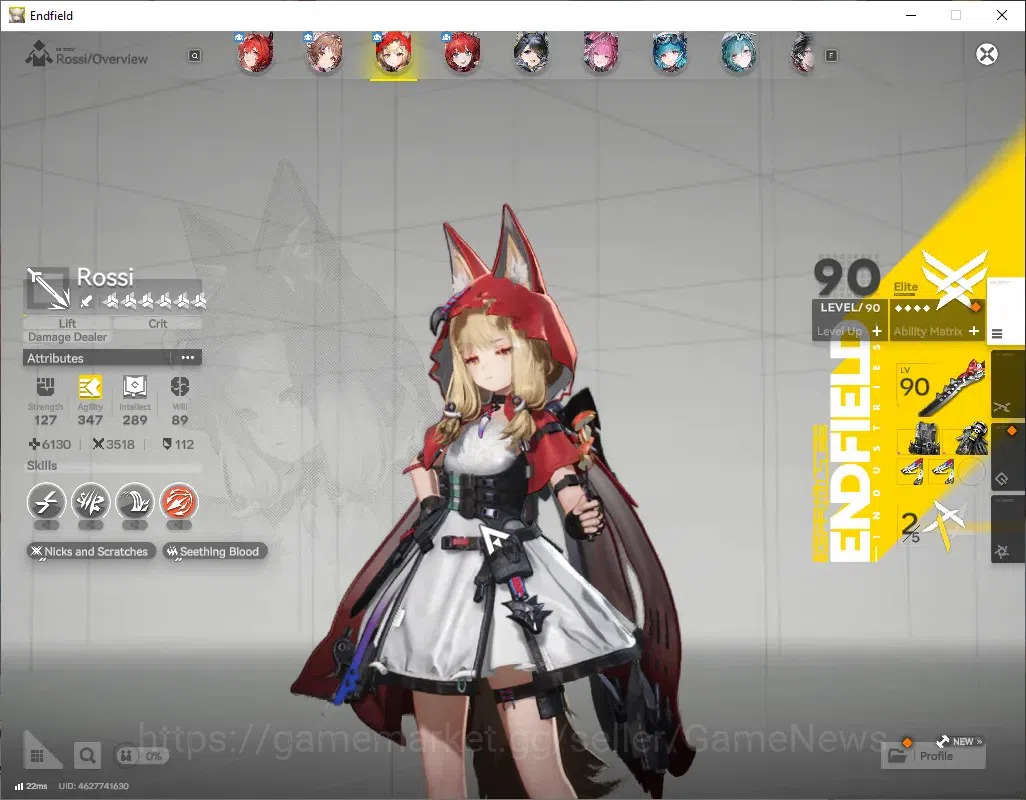Select the black-and-white haired character portrait
The height and width of the screenshot is (800, 1026).
pyautogui.click(x=804, y=54)
